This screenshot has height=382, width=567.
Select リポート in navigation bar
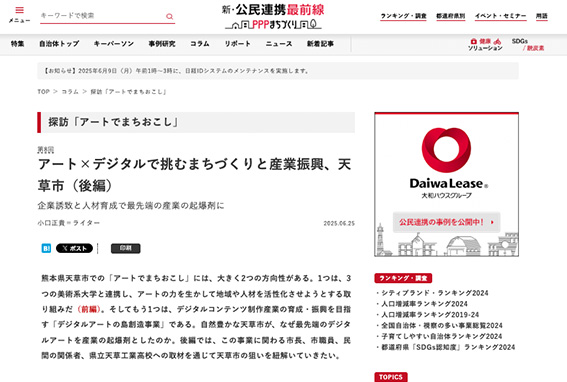point(238,44)
